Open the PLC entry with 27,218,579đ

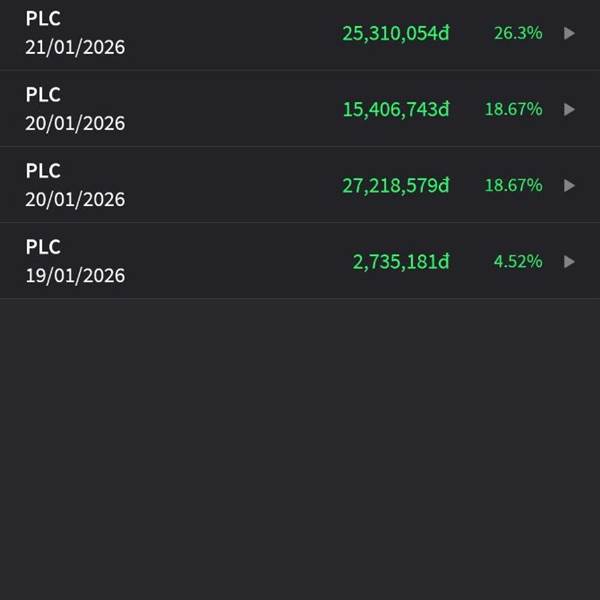click(x=300, y=185)
